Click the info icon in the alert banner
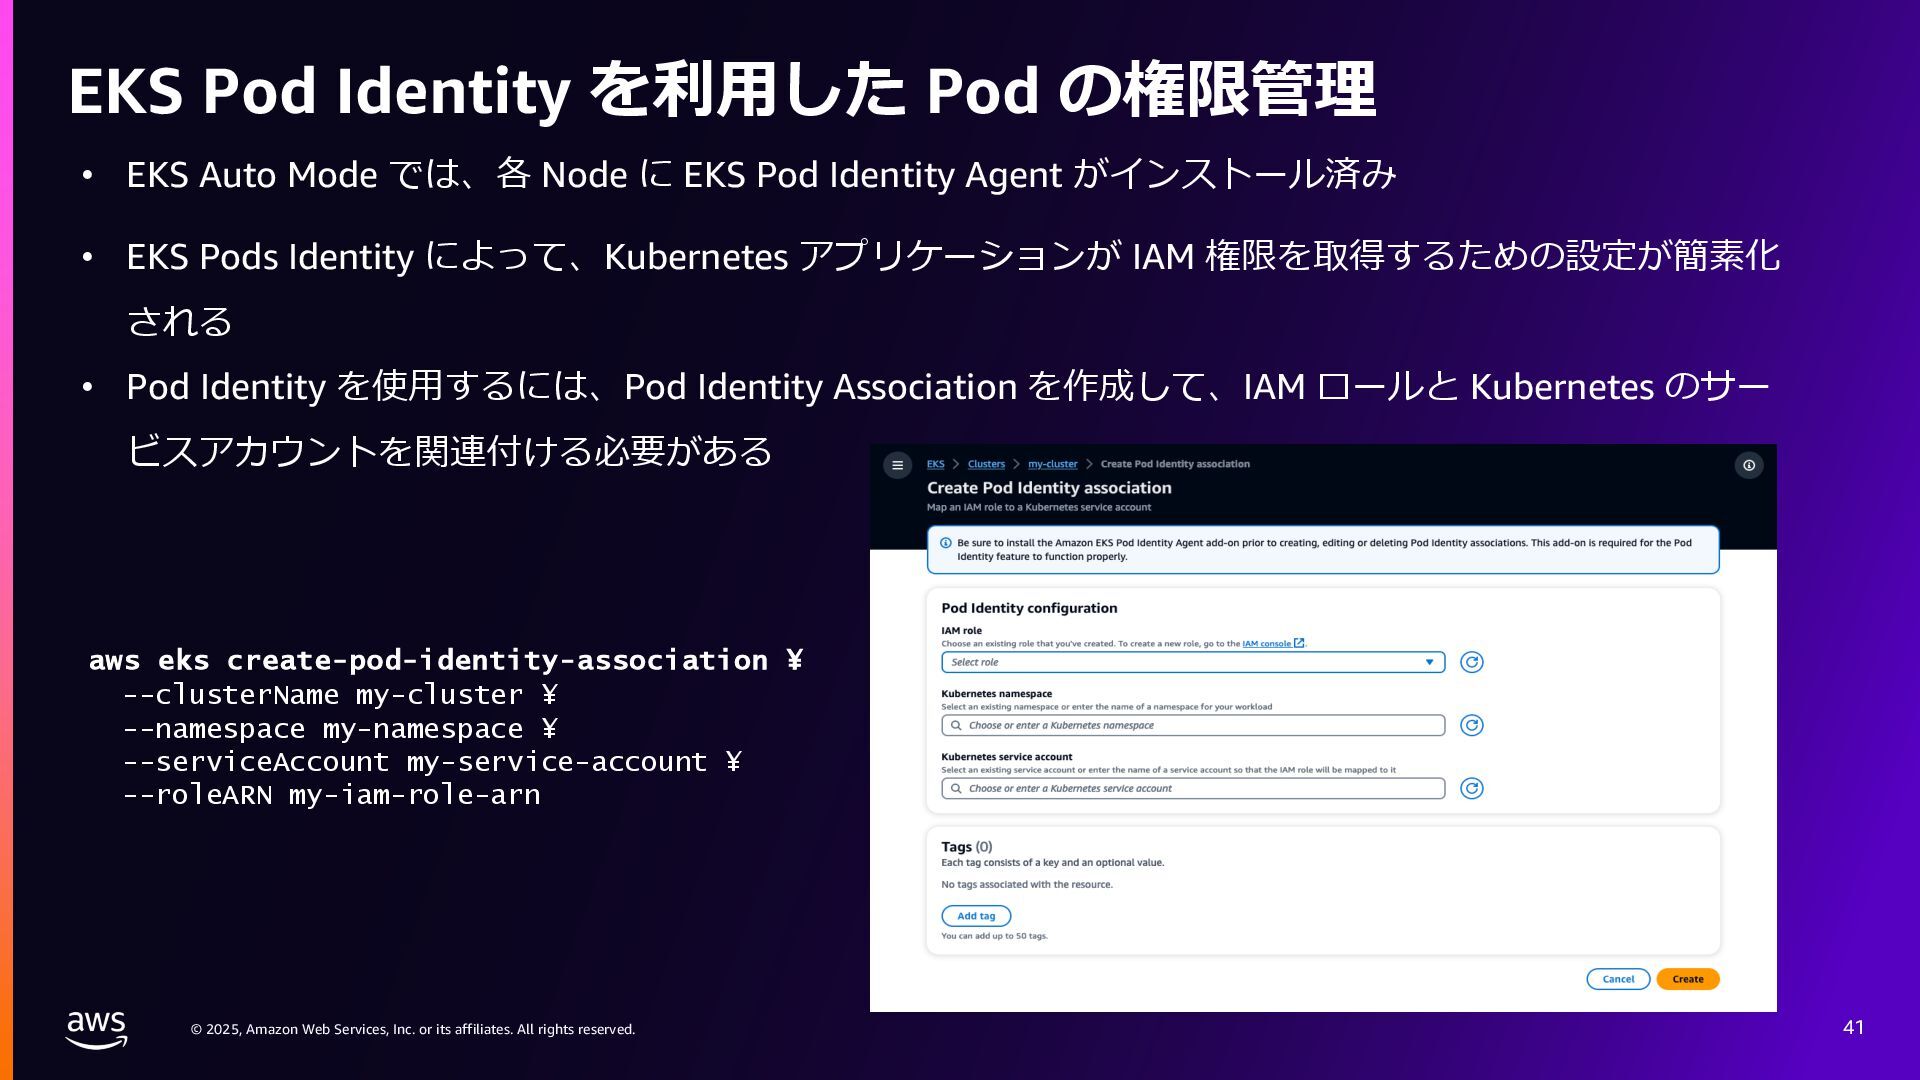The height and width of the screenshot is (1080, 1920). 946,543
